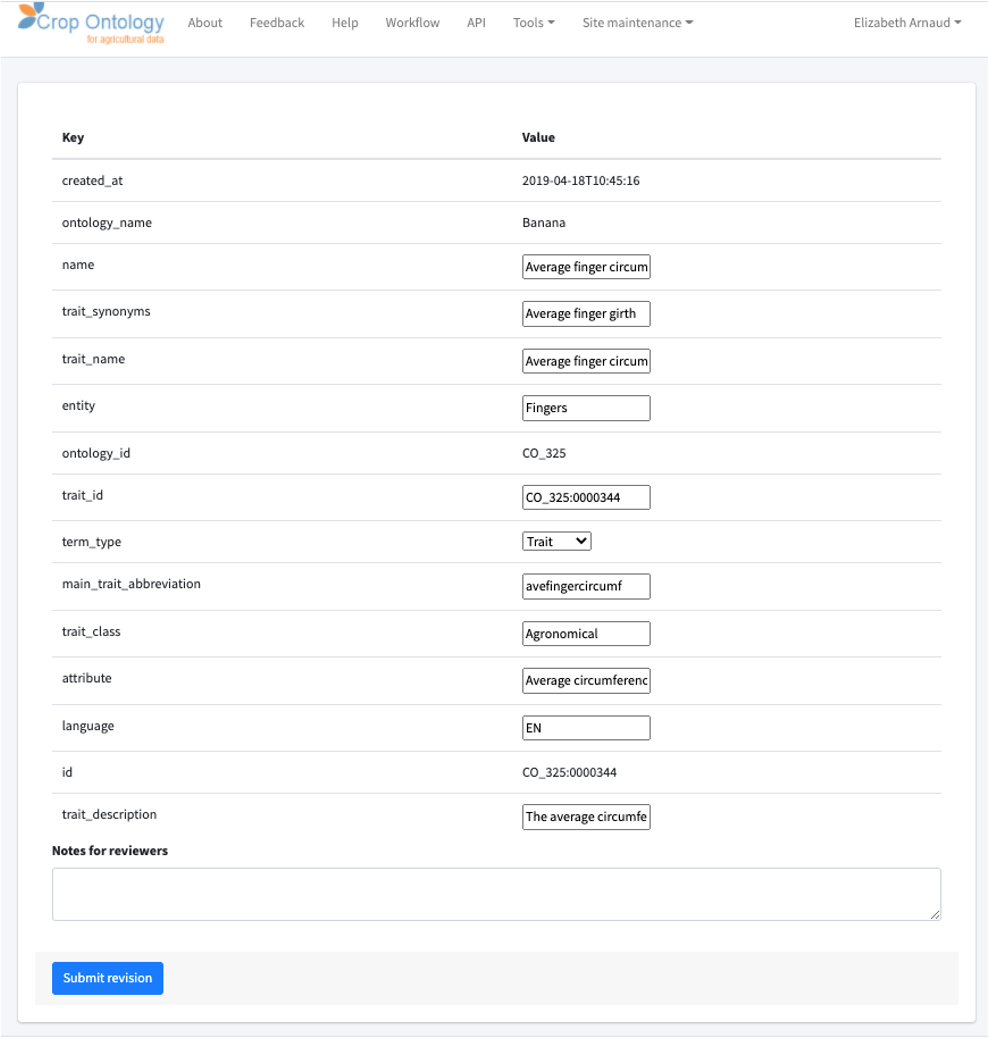Screen dimensions: 989x1039
Task: Open the Tools dropdown menu
Action: (534, 23)
